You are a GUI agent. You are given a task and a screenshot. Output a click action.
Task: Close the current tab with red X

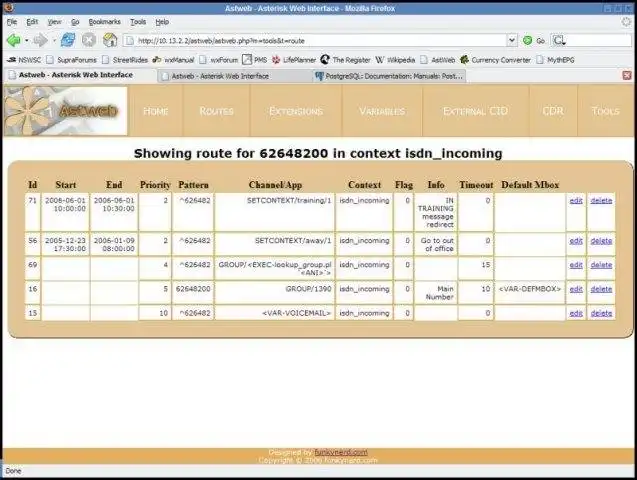pos(627,75)
